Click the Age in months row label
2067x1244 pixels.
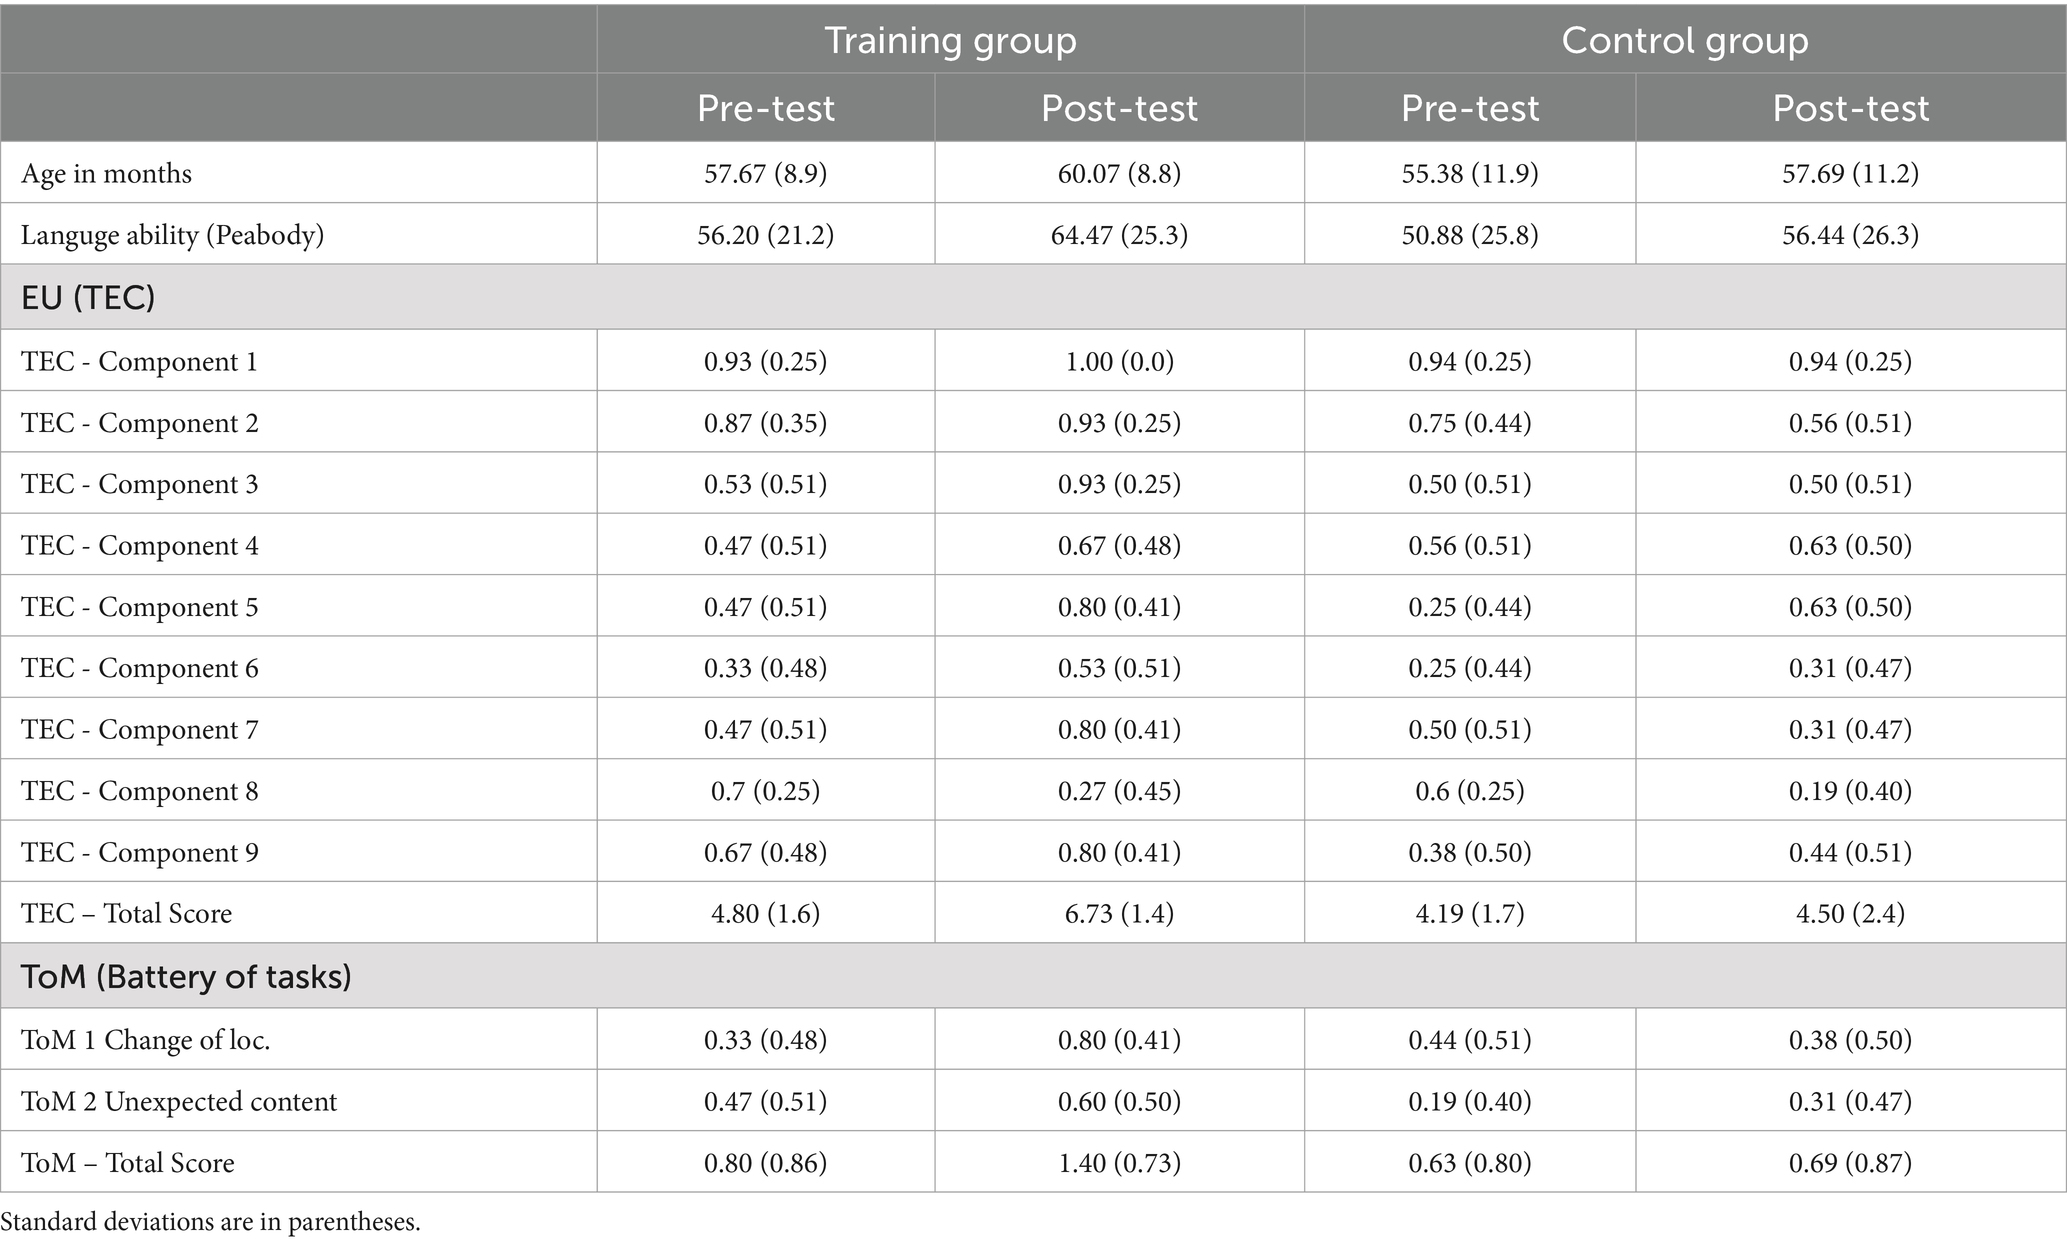[x=106, y=174]
